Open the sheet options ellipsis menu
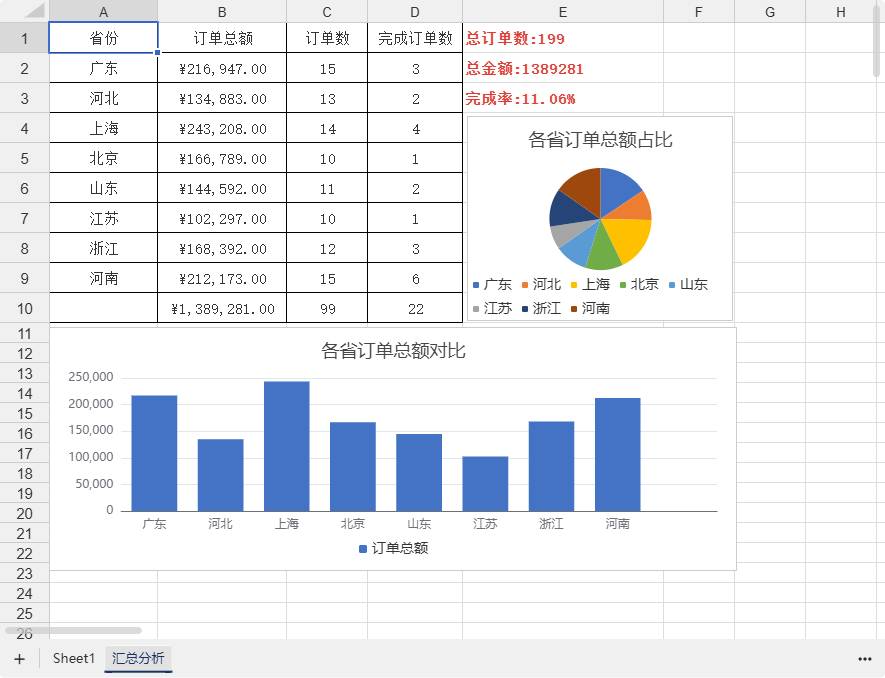Screen dimensions: 885x678 click(864, 659)
